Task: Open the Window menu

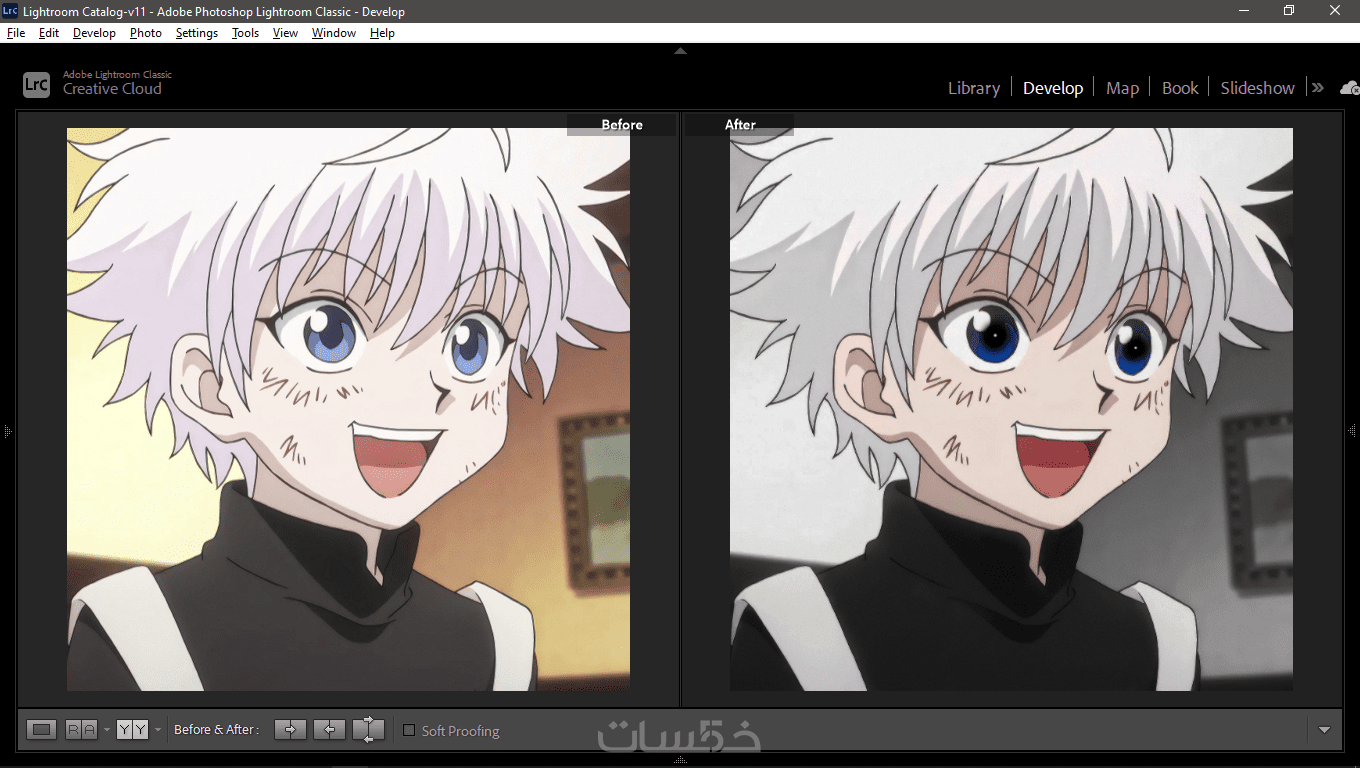Action: [334, 33]
